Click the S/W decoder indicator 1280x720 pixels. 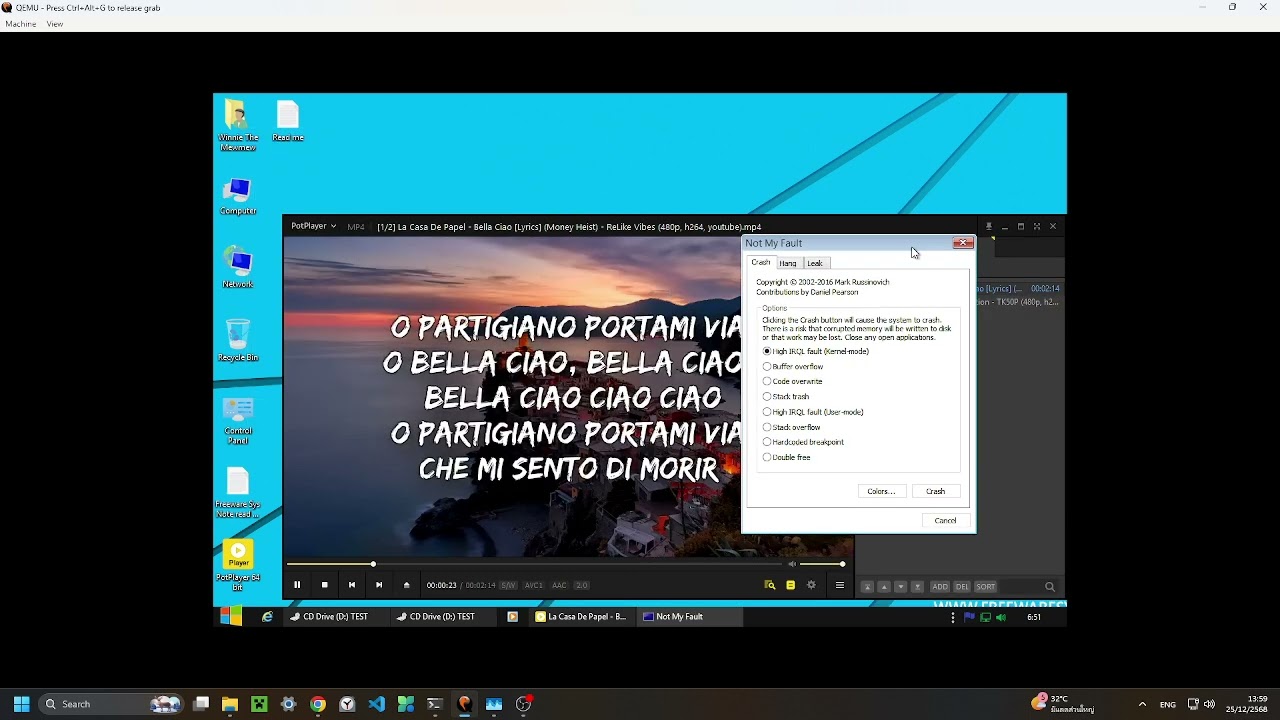tap(508, 585)
